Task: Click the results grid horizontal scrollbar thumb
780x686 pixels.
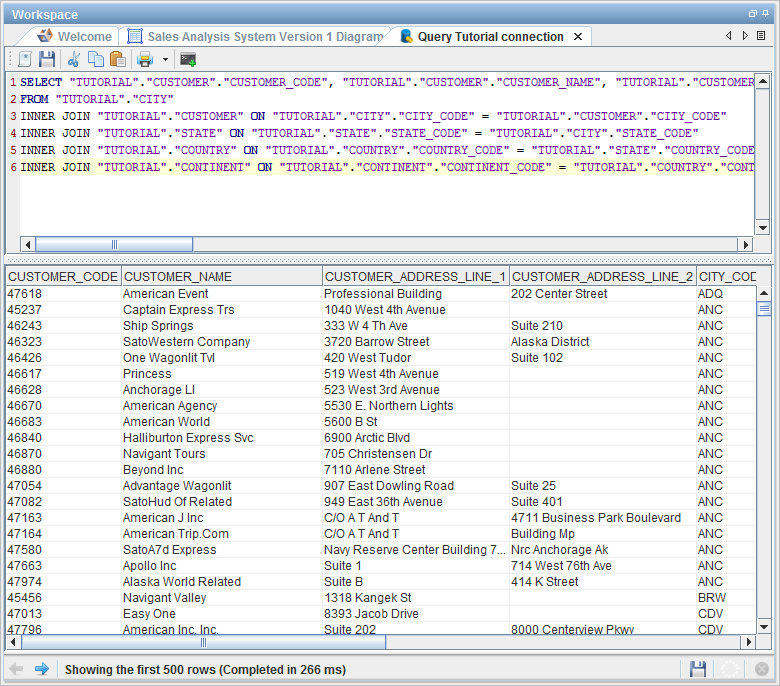Action: click(x=203, y=642)
